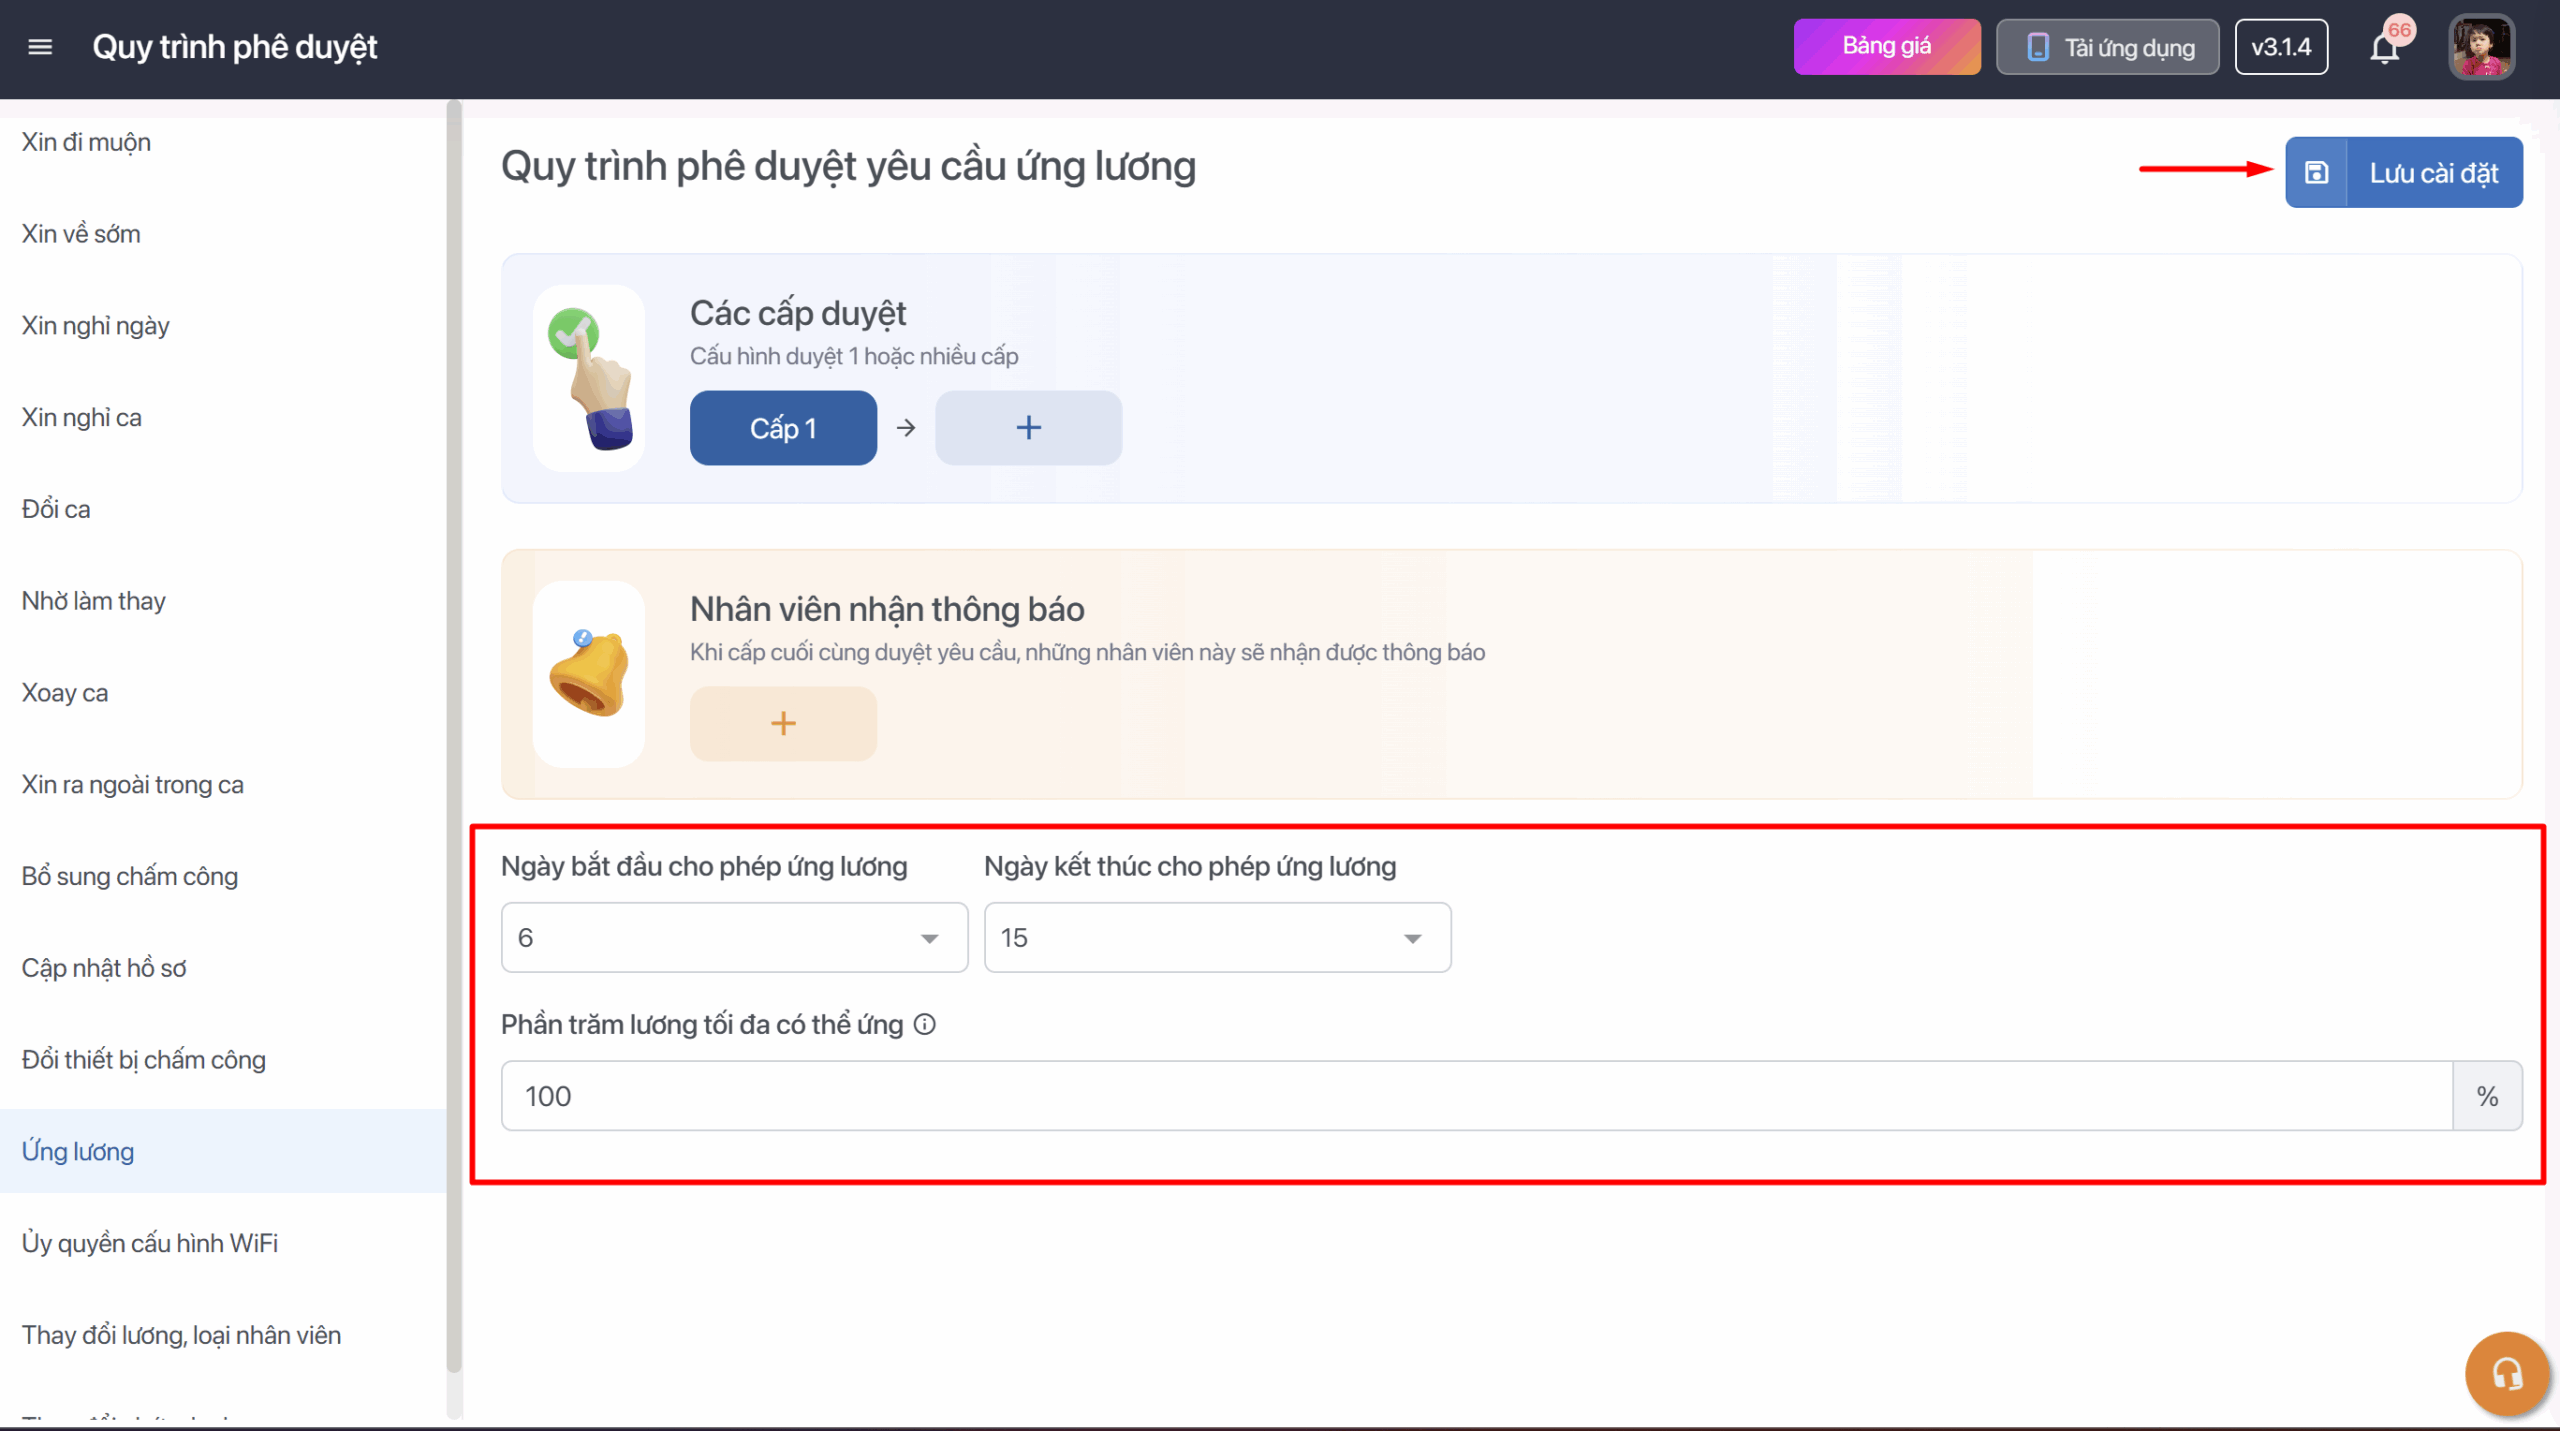Click the user avatar picture
This screenshot has height=1431, width=2560.
pyautogui.click(x=2481, y=47)
